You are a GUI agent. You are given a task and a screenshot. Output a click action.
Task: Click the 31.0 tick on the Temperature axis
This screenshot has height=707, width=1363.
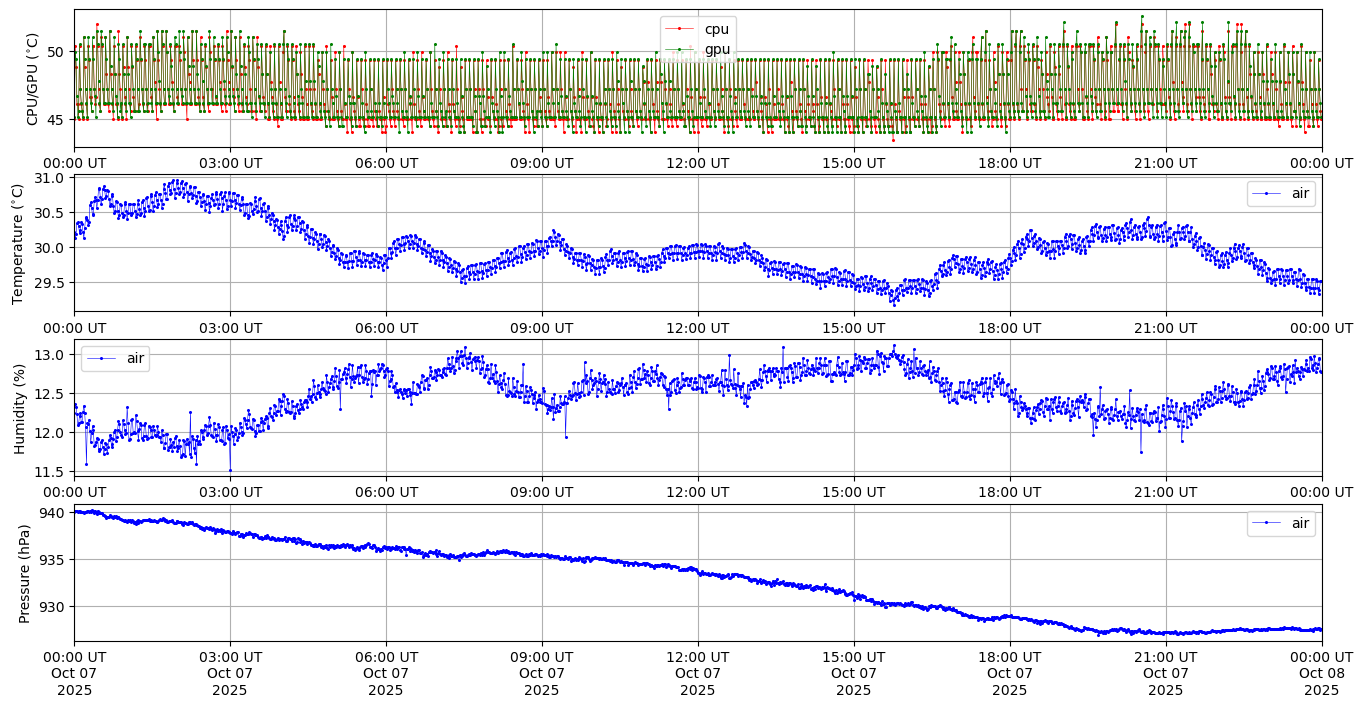(48, 179)
